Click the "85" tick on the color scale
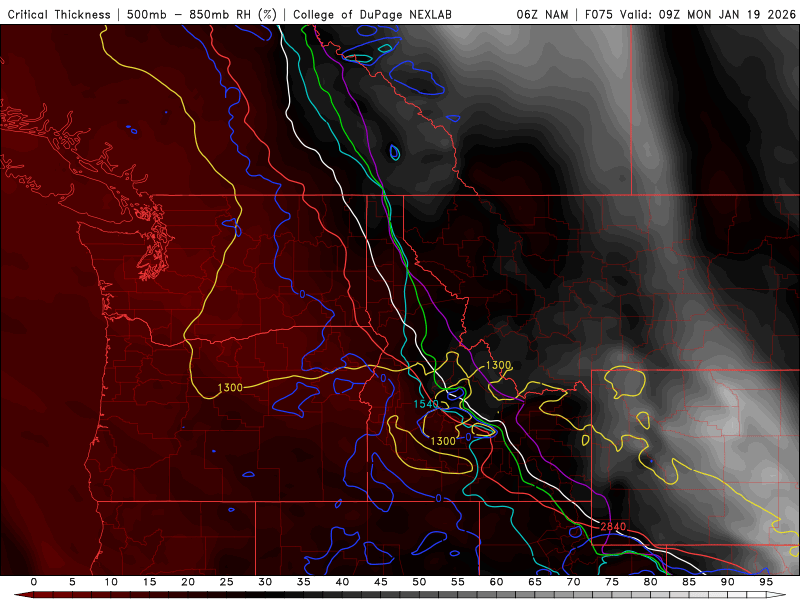This screenshot has height=600, width=800. tap(689, 582)
